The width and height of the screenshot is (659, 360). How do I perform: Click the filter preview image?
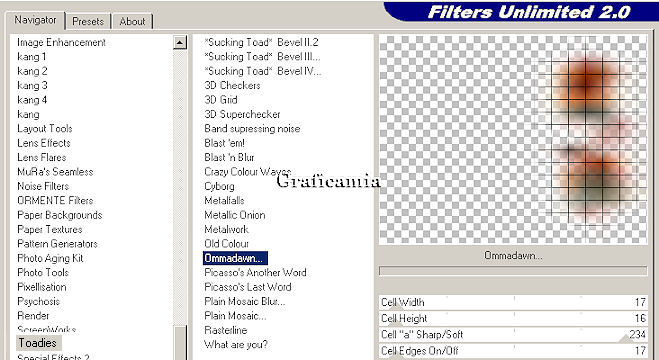[x=513, y=139]
